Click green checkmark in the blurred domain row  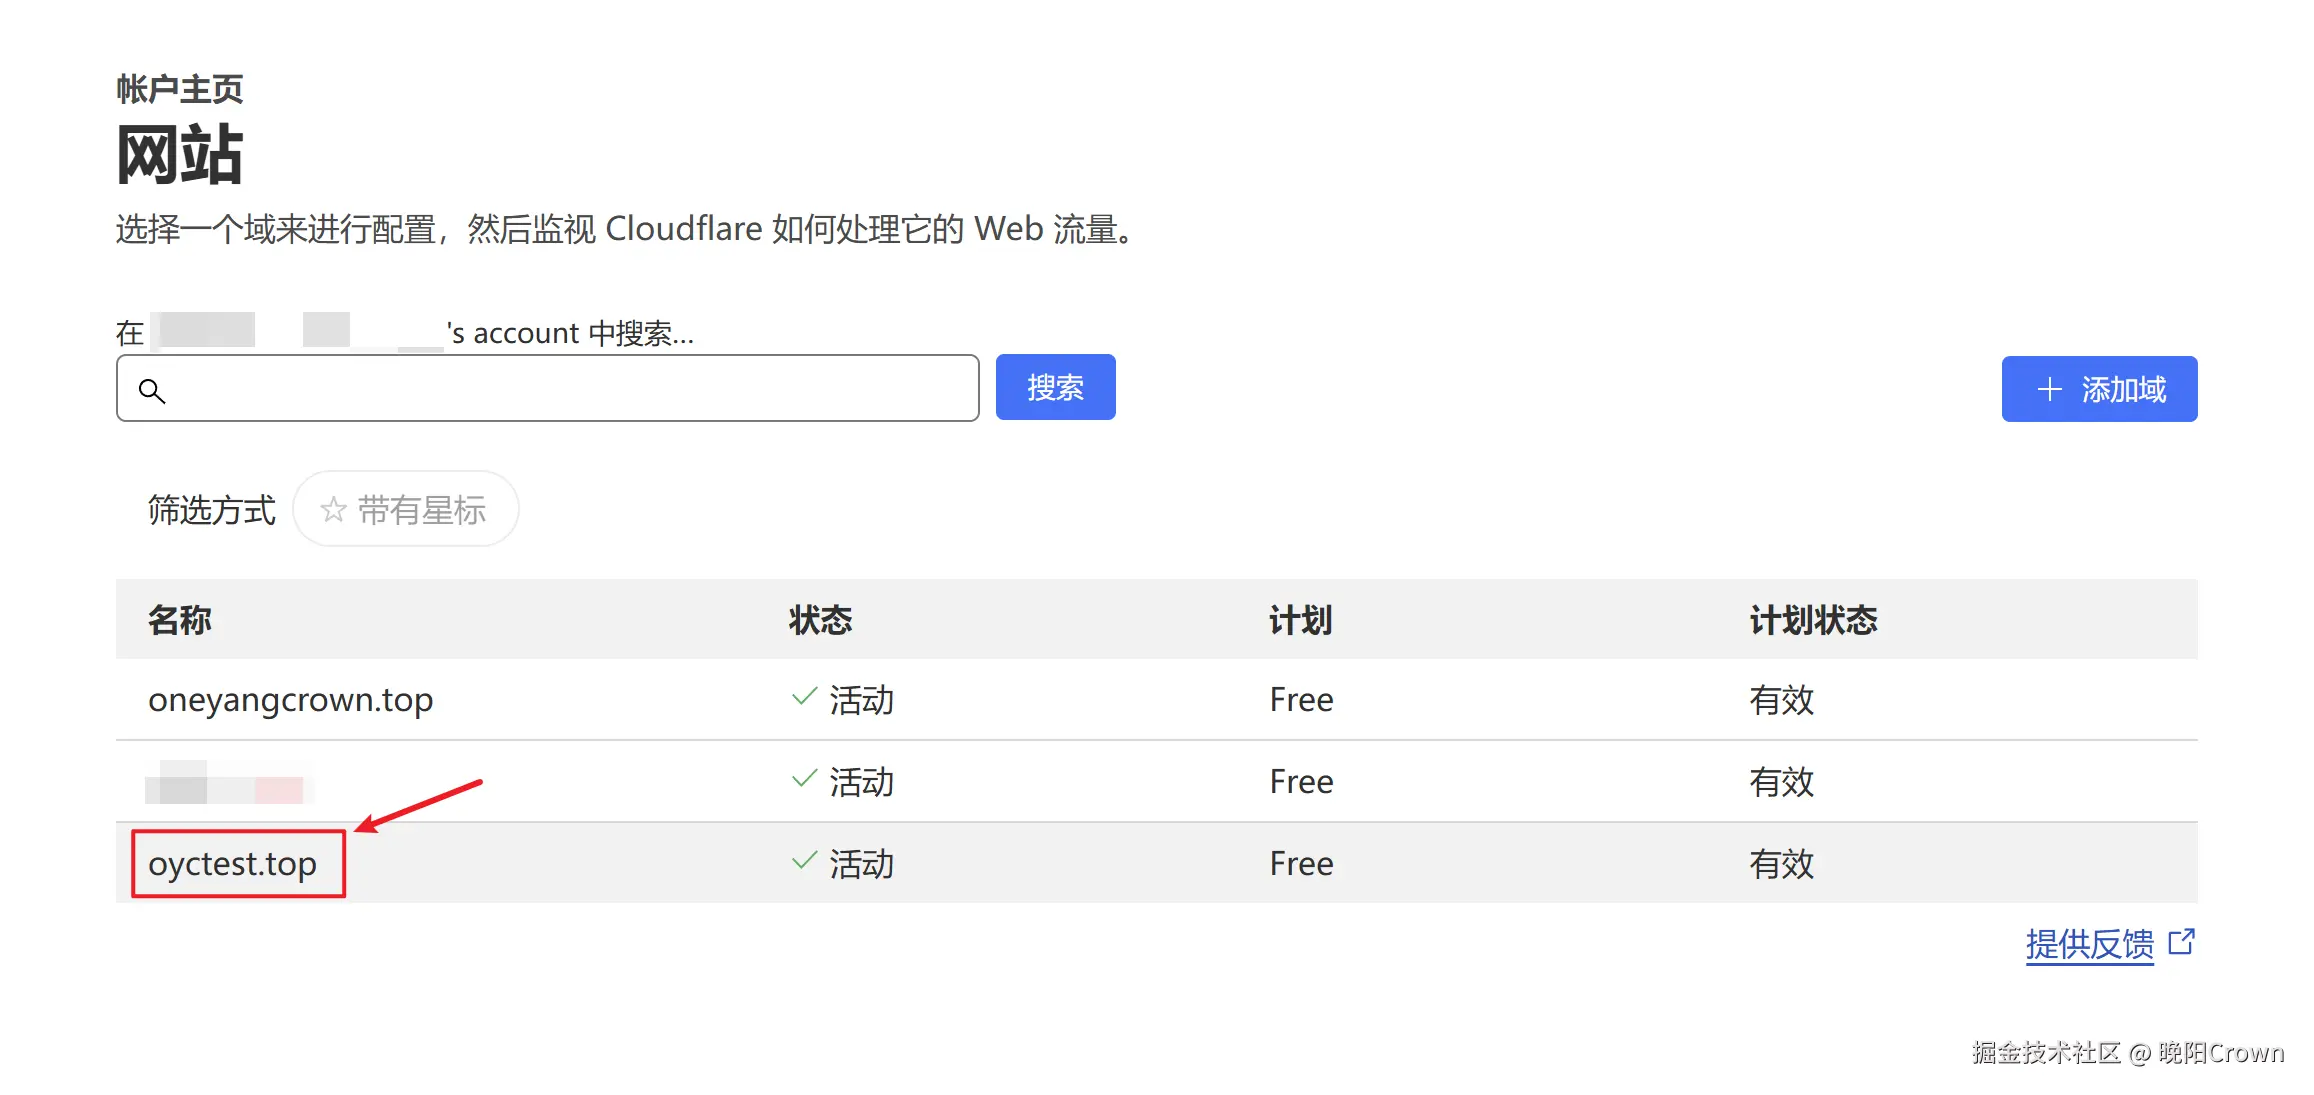804,779
